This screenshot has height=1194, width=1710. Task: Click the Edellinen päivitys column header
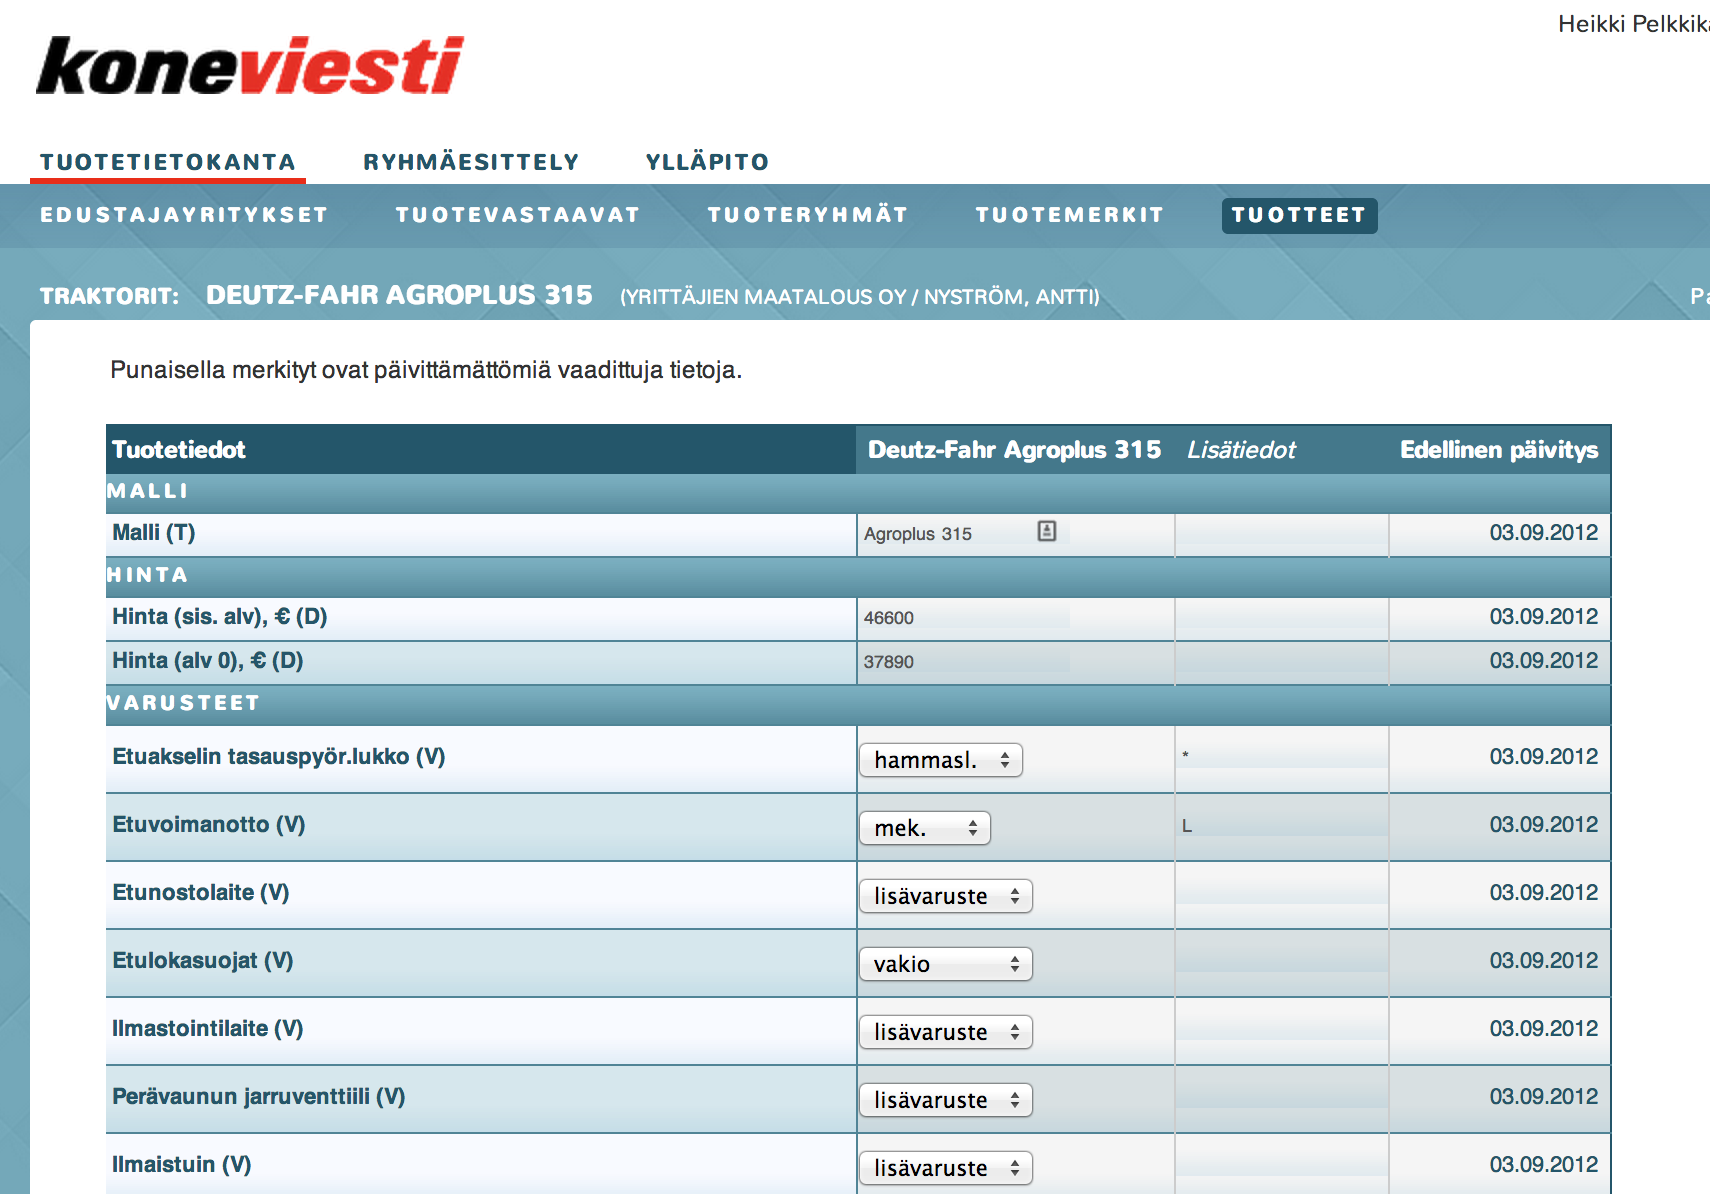click(1498, 450)
